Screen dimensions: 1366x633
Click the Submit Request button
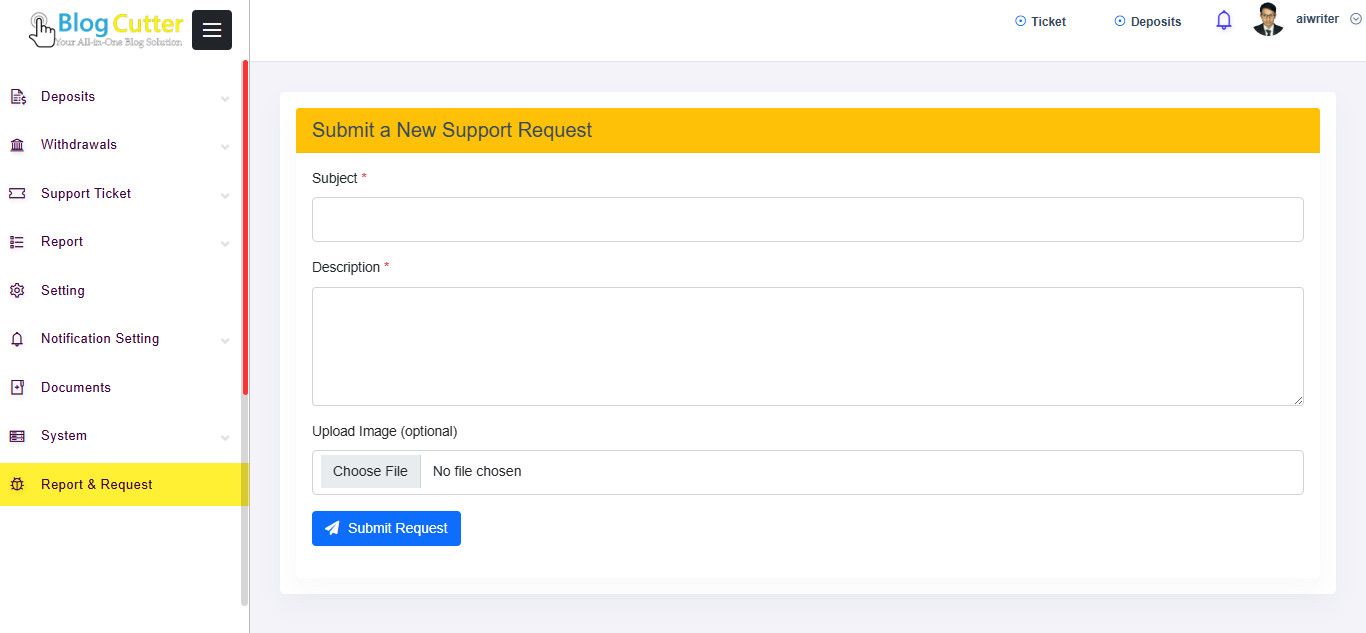(x=386, y=528)
